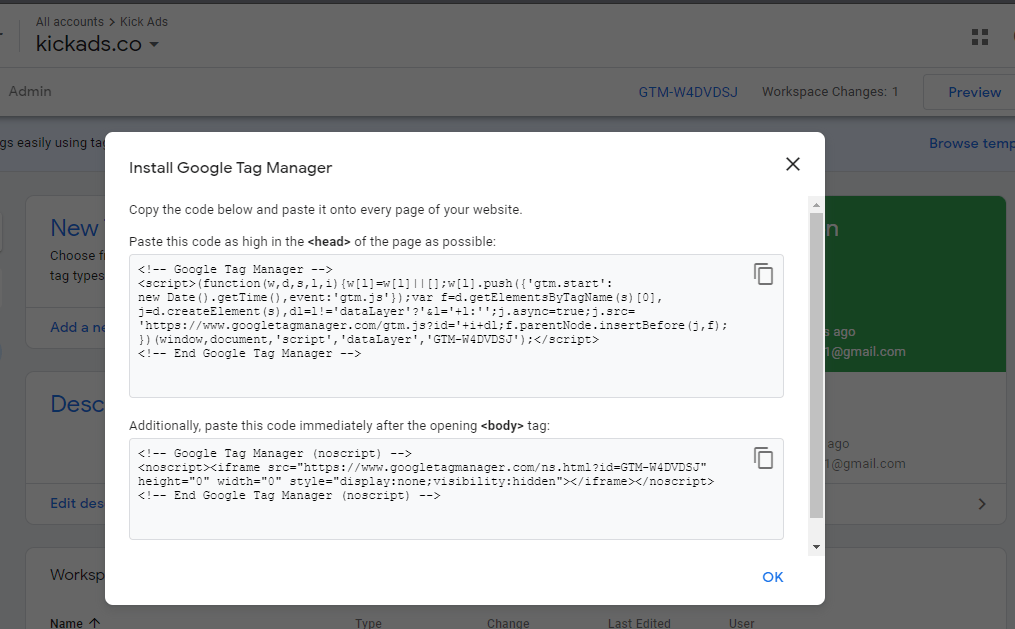The image size is (1015, 629).
Task: Click the bold <body> instruction text
Action: pyautogui.click(x=502, y=425)
